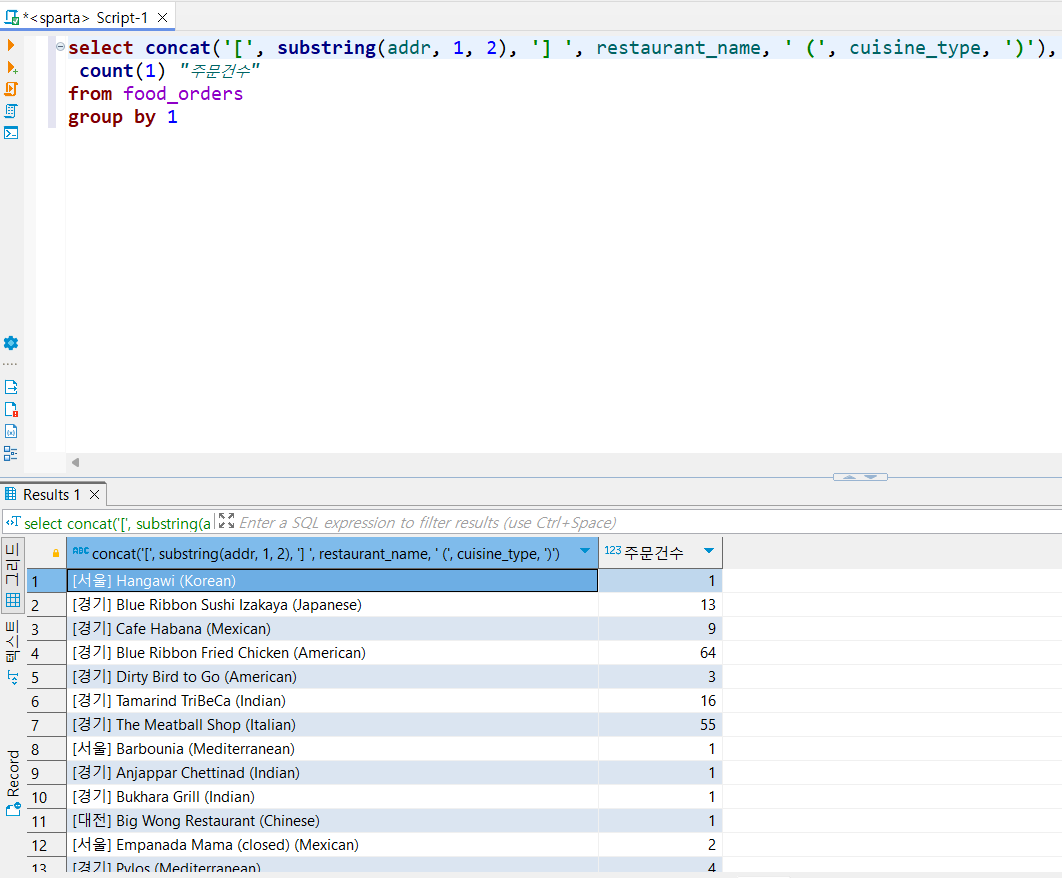The height and width of the screenshot is (878, 1062).
Task: Select order count value 55
Action: [660, 725]
